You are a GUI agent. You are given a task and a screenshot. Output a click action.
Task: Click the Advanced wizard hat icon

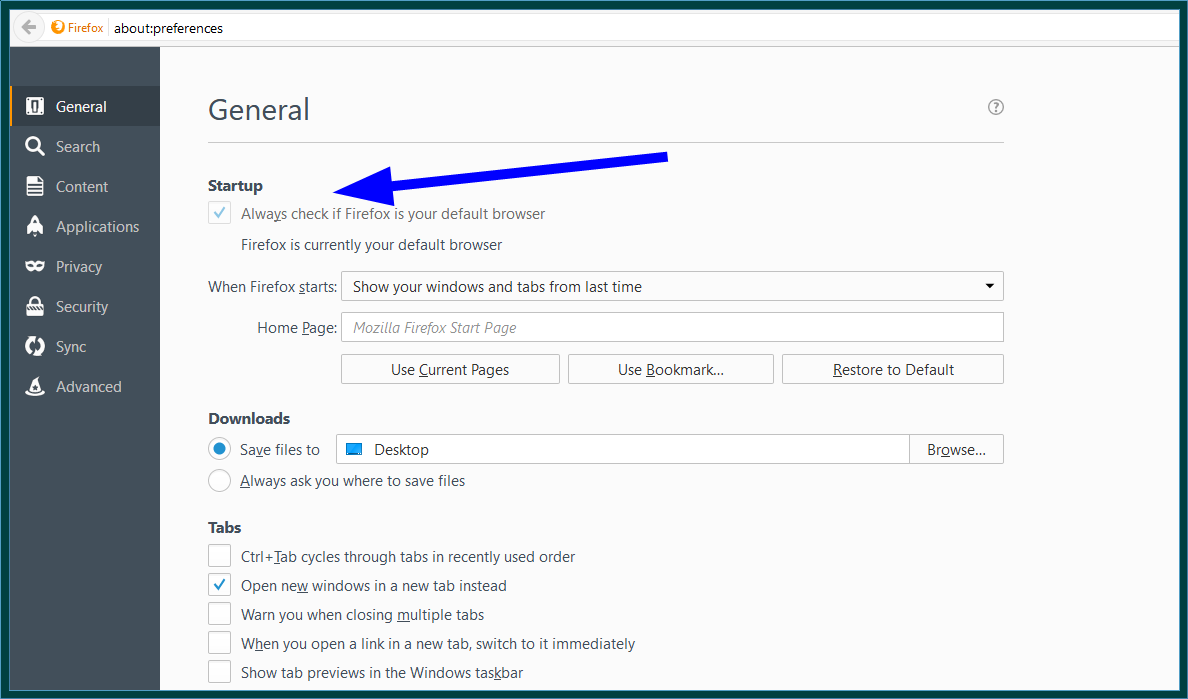coord(35,386)
